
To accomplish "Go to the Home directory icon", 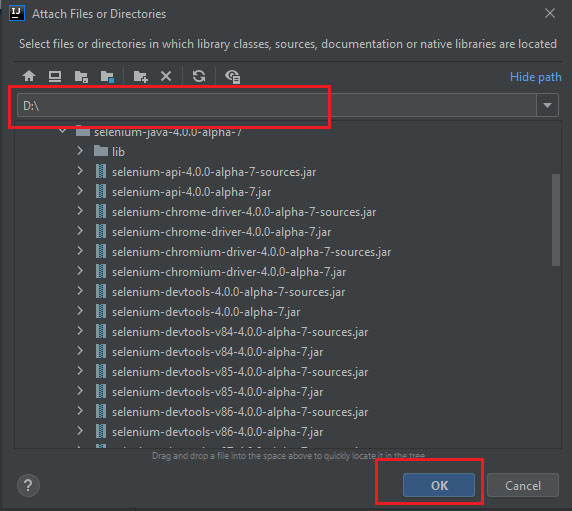I will click(29, 77).
